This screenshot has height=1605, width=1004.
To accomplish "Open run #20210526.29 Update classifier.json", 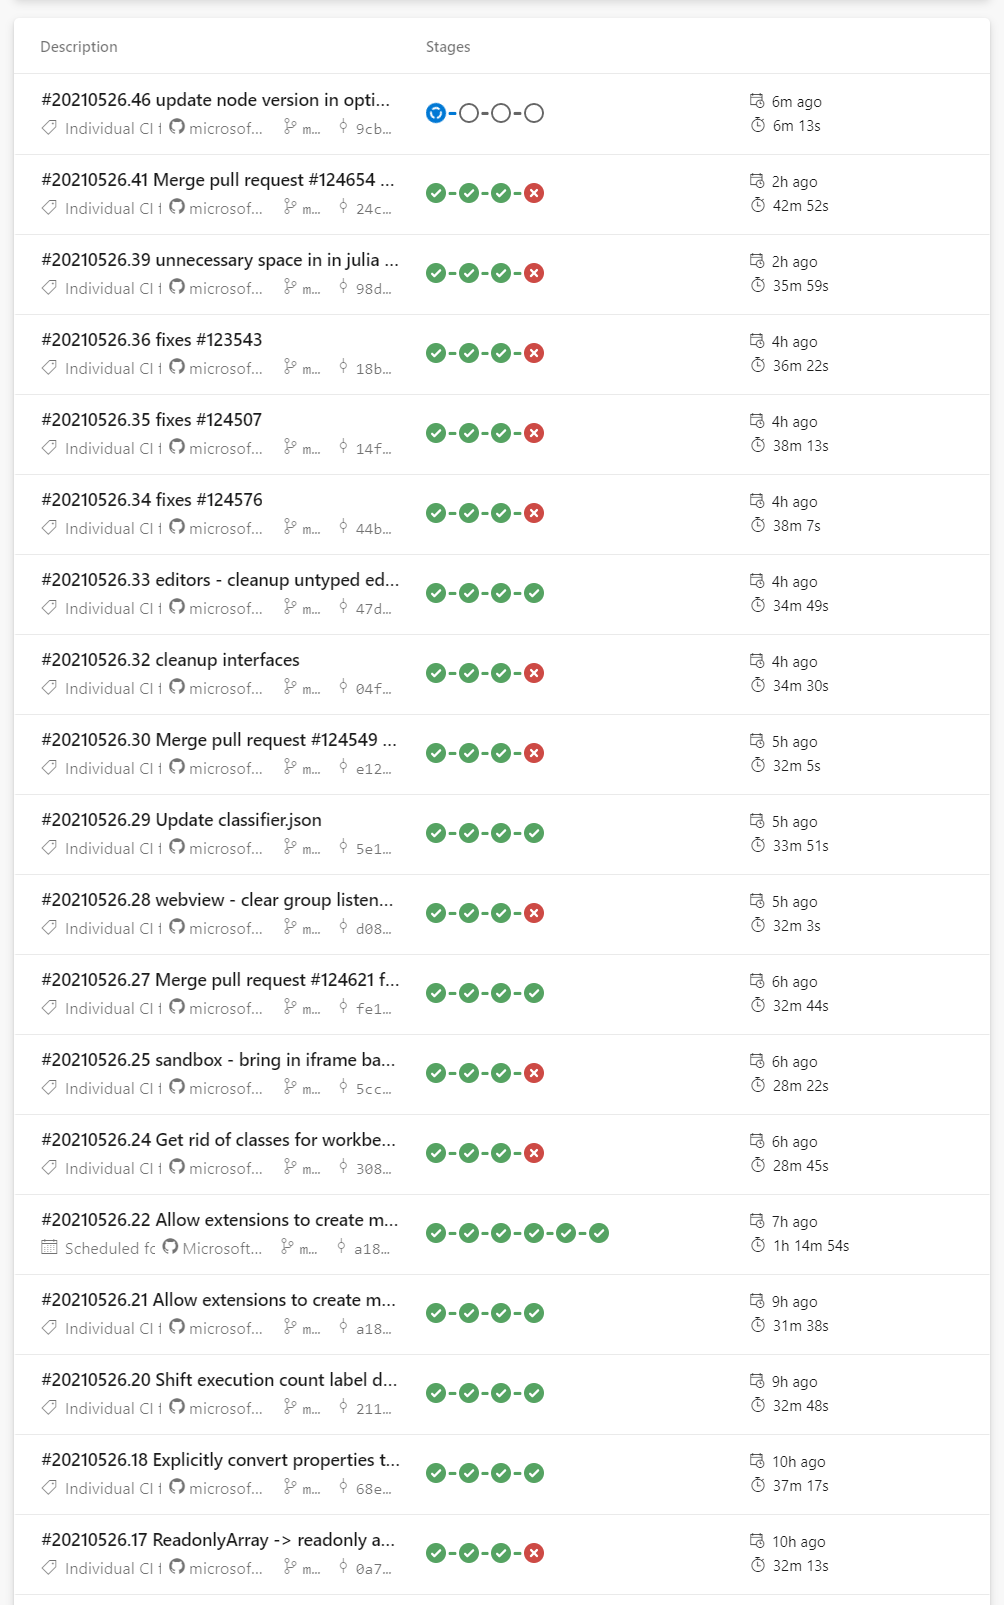I will point(182,820).
